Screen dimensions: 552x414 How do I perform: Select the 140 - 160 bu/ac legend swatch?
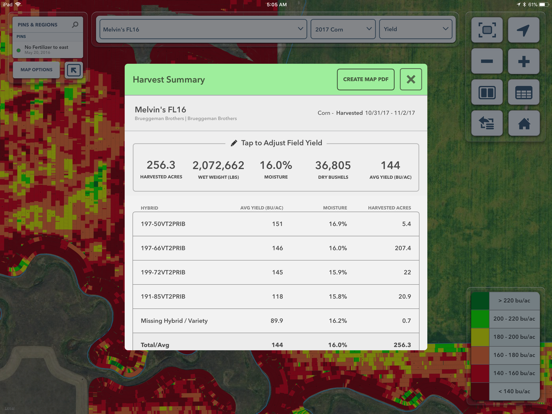480,374
